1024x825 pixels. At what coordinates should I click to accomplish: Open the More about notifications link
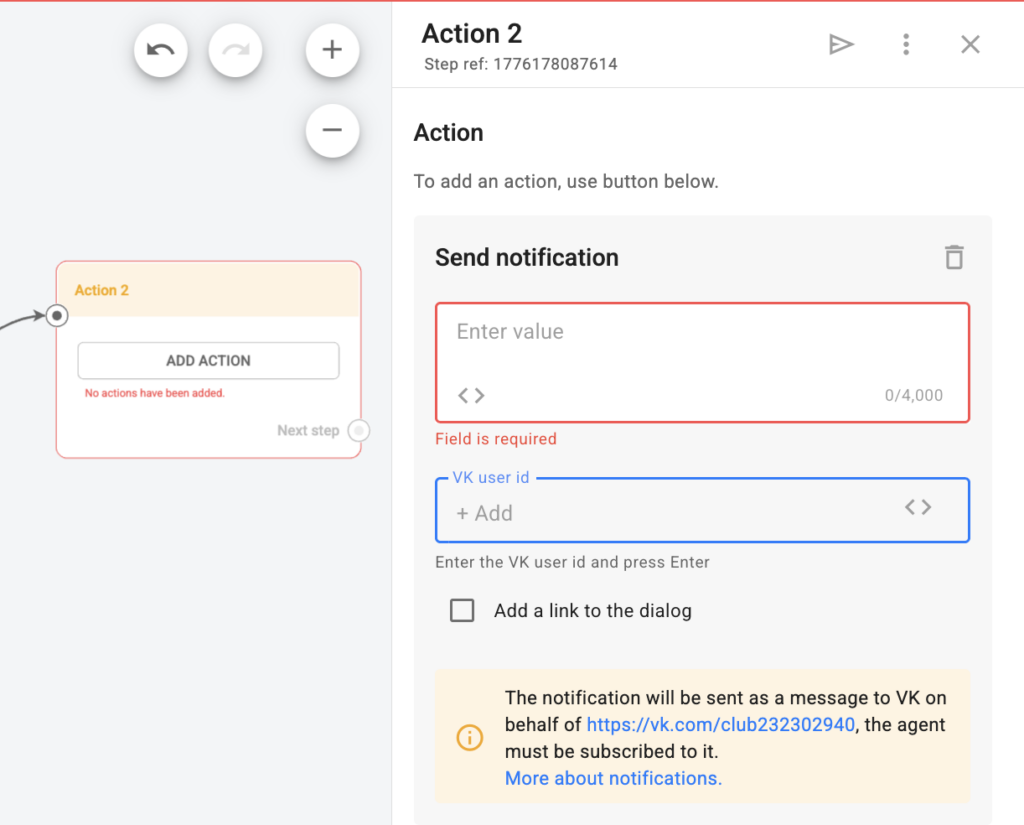[613, 778]
